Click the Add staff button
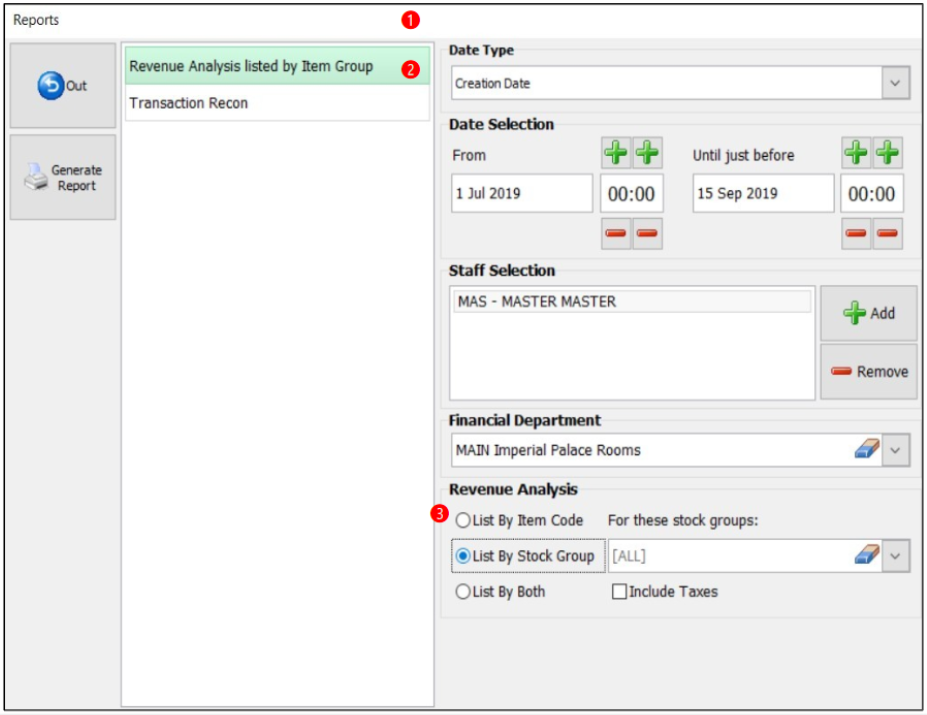Image resolution: width=927 pixels, height=715 pixels. point(868,313)
